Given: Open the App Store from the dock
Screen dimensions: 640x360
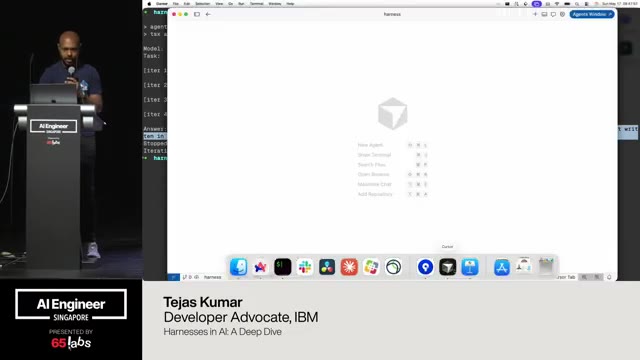Looking at the screenshot, I should click(x=502, y=267).
